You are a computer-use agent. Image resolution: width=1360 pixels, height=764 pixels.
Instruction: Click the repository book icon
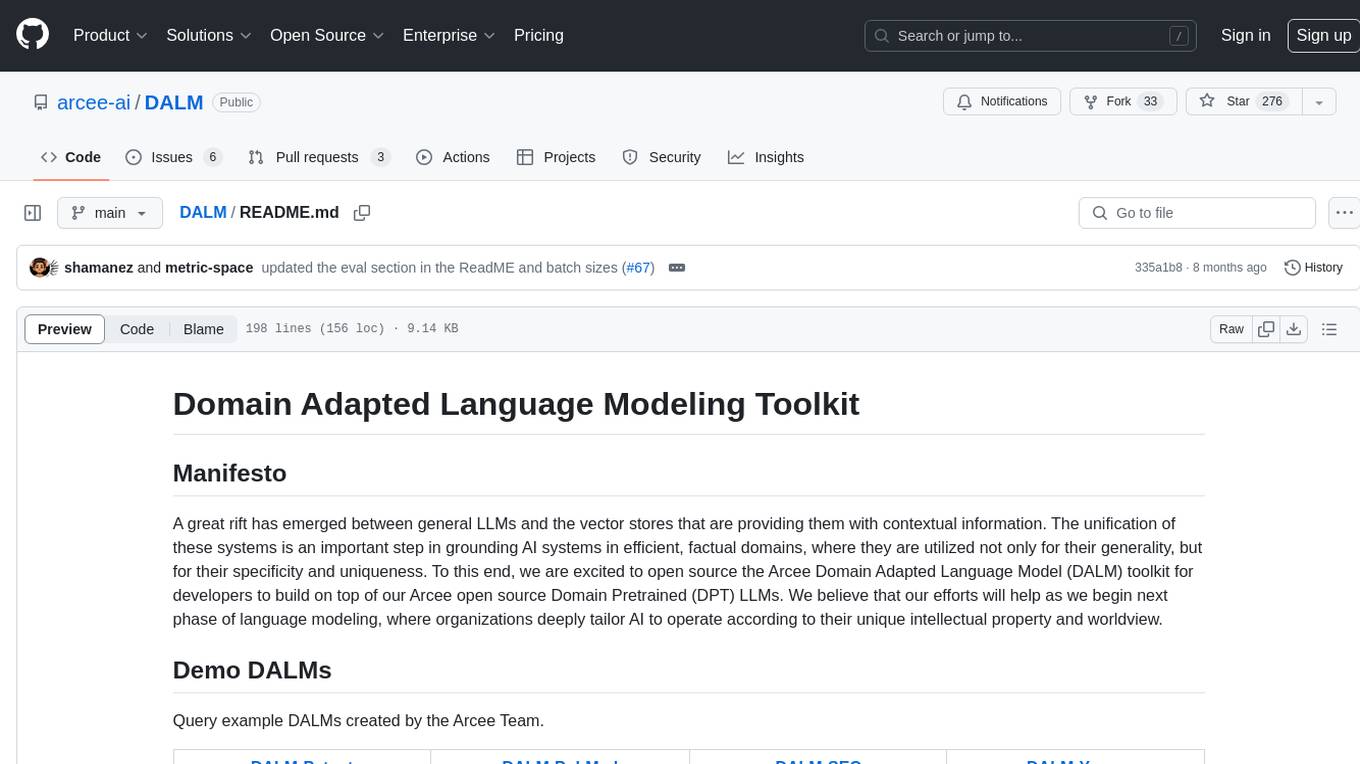[x=40, y=102]
